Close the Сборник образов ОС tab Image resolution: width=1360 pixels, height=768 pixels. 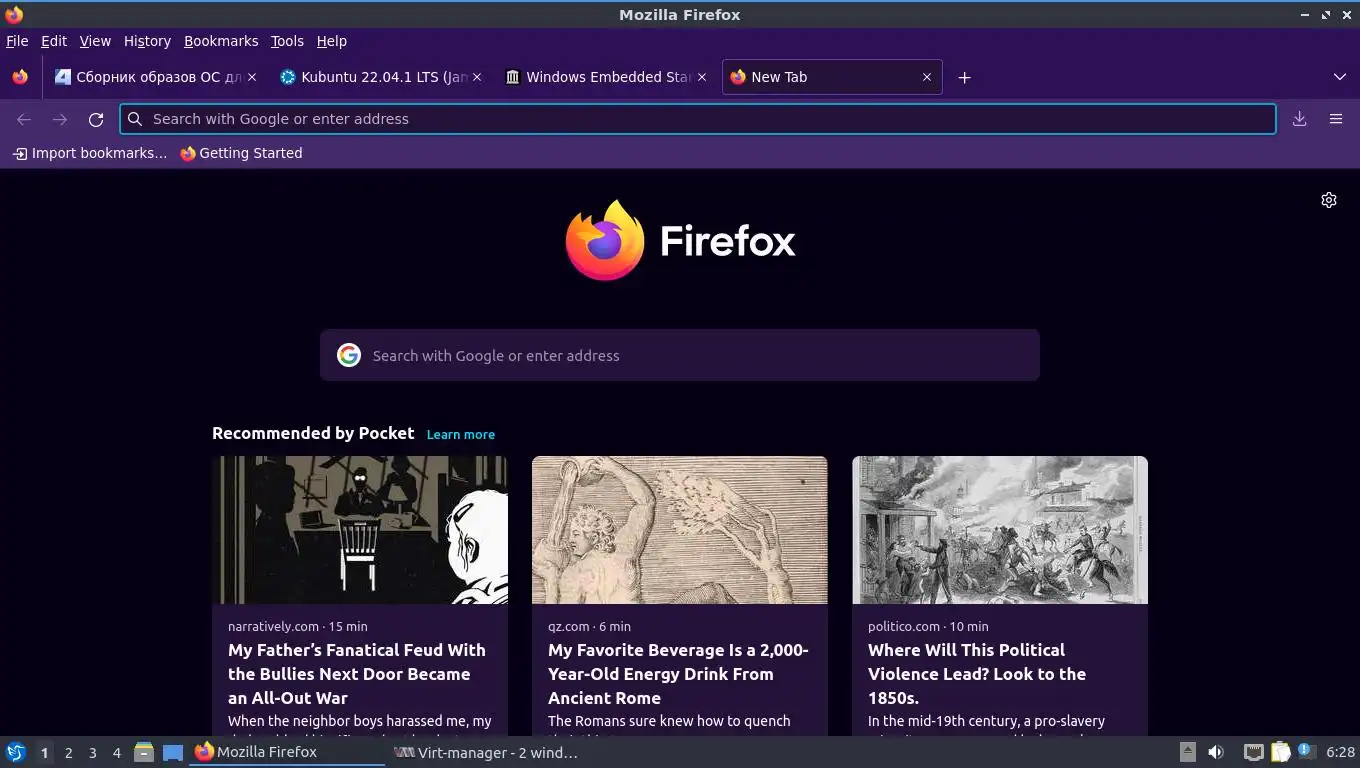[x=251, y=77]
